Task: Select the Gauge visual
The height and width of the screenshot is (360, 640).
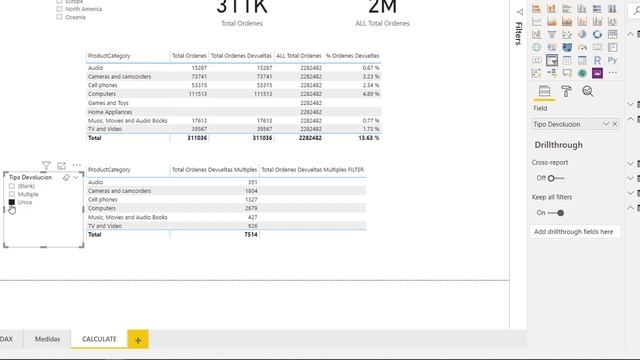Action: (x=582, y=47)
